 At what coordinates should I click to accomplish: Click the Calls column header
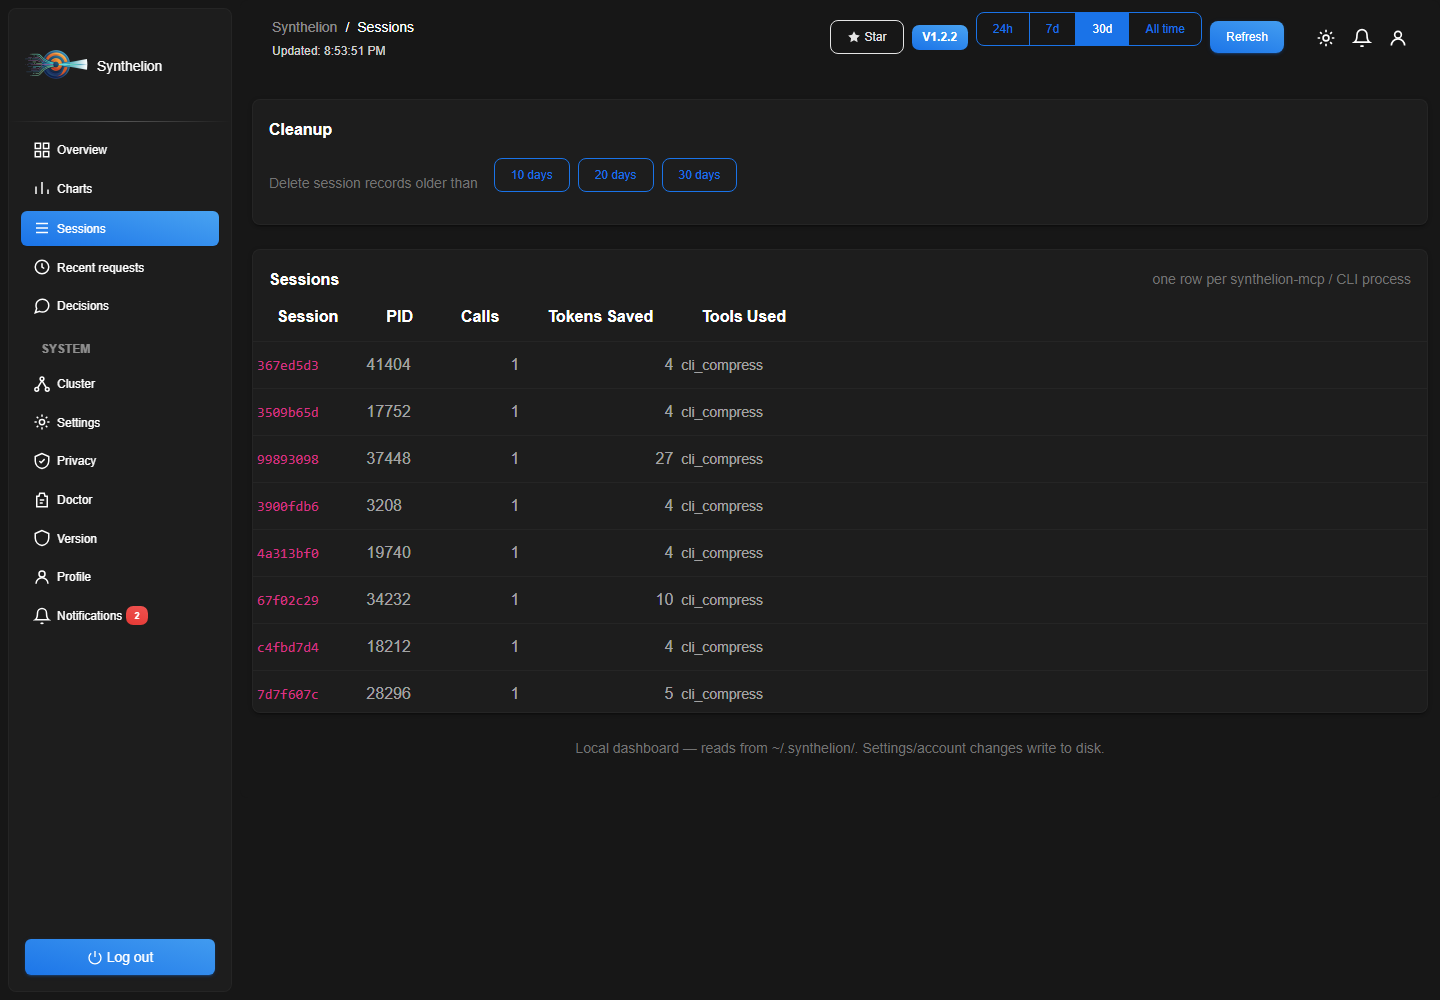(x=480, y=317)
